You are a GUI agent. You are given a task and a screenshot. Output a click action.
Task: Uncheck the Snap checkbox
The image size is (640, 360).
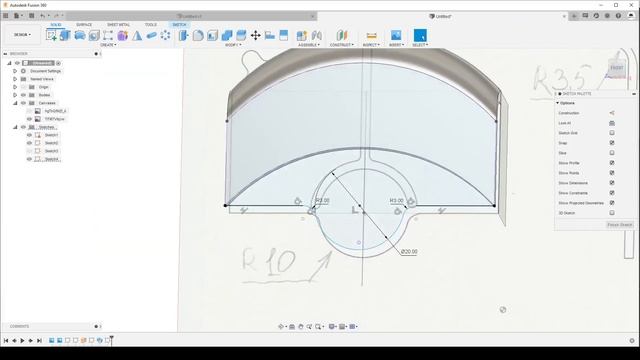612,143
